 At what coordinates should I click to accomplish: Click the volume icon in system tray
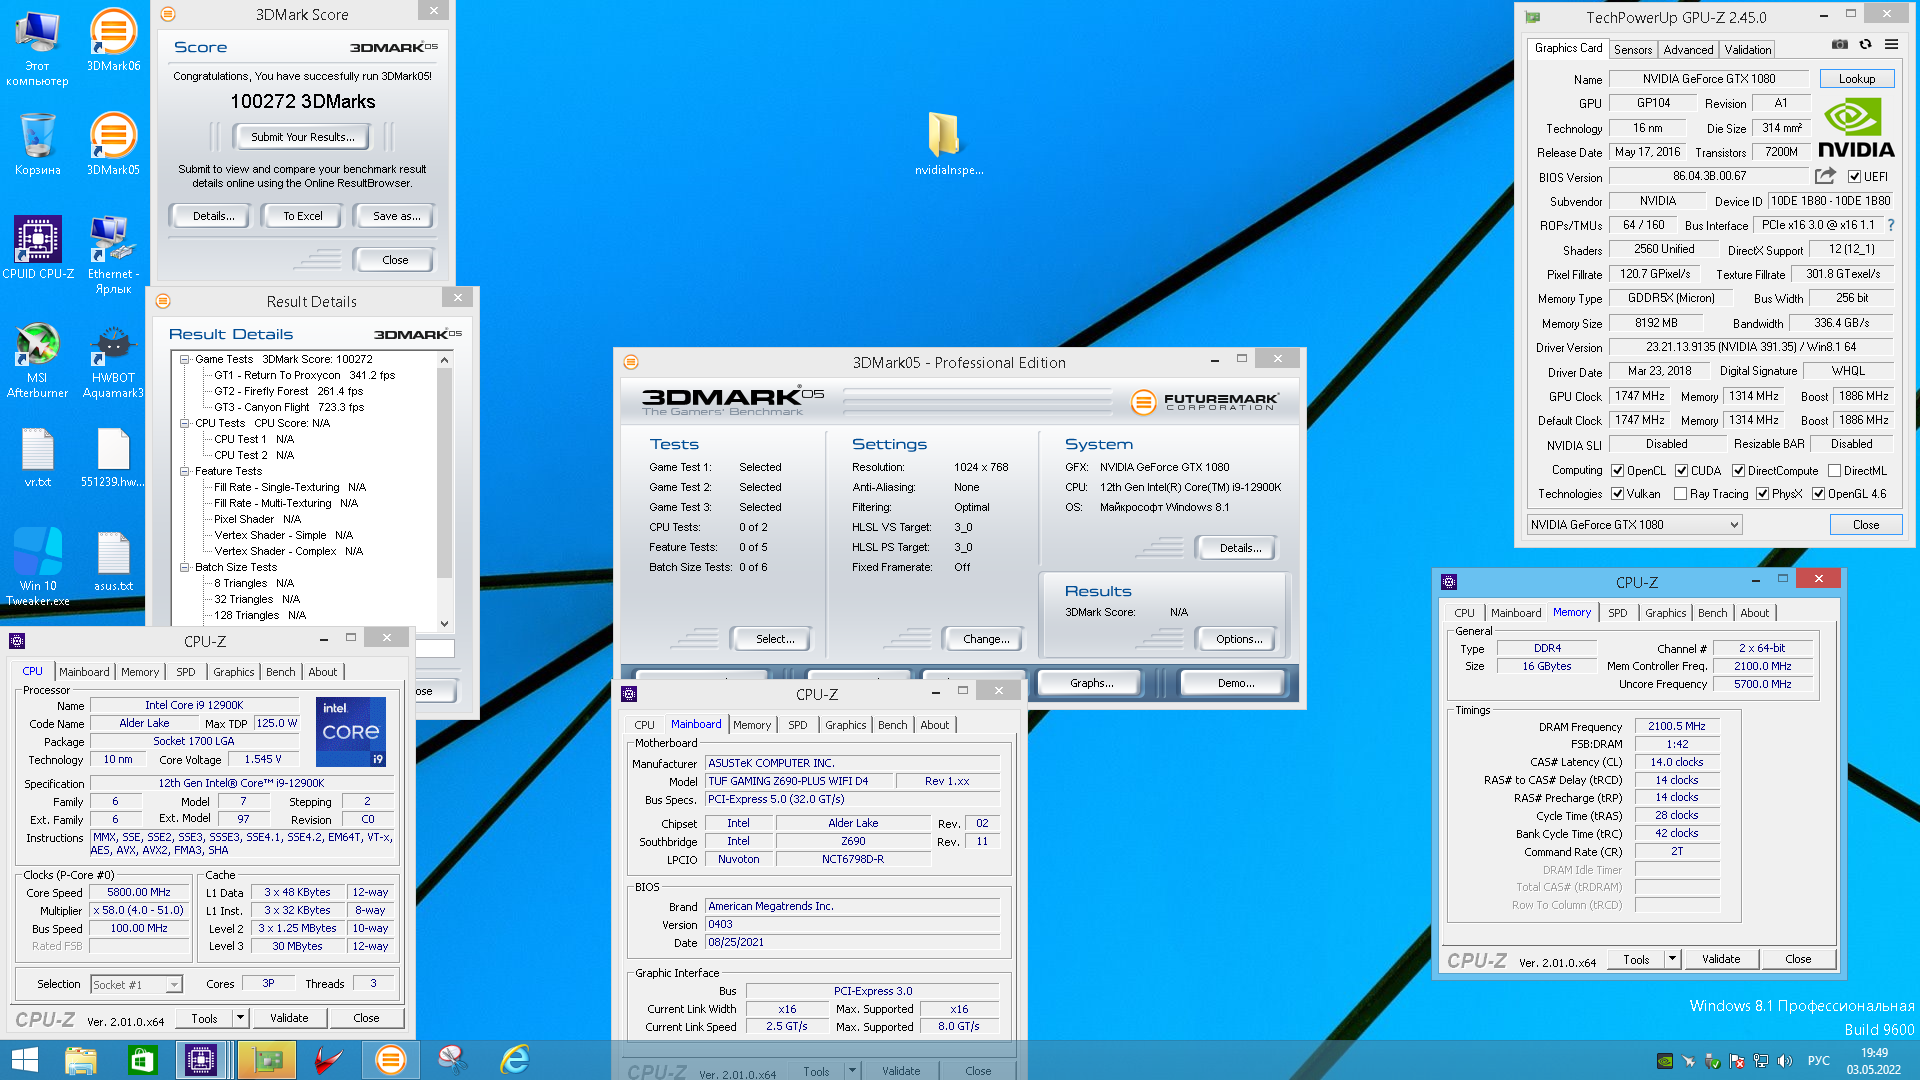pos(1785,1061)
